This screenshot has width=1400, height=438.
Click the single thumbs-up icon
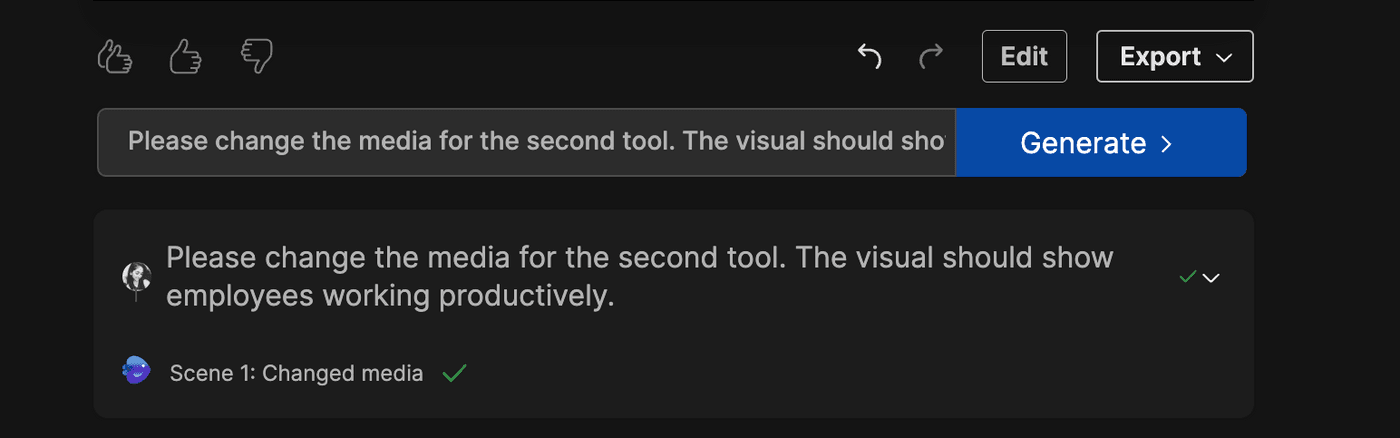[x=185, y=57]
